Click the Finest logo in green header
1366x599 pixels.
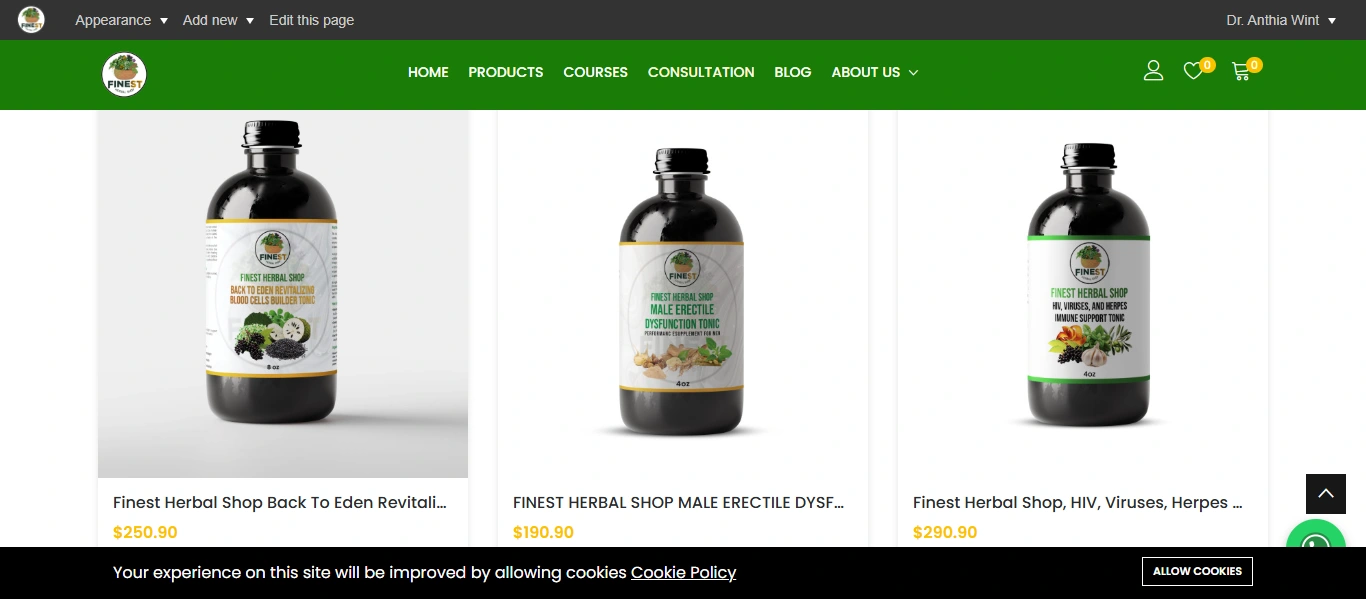tap(125, 75)
